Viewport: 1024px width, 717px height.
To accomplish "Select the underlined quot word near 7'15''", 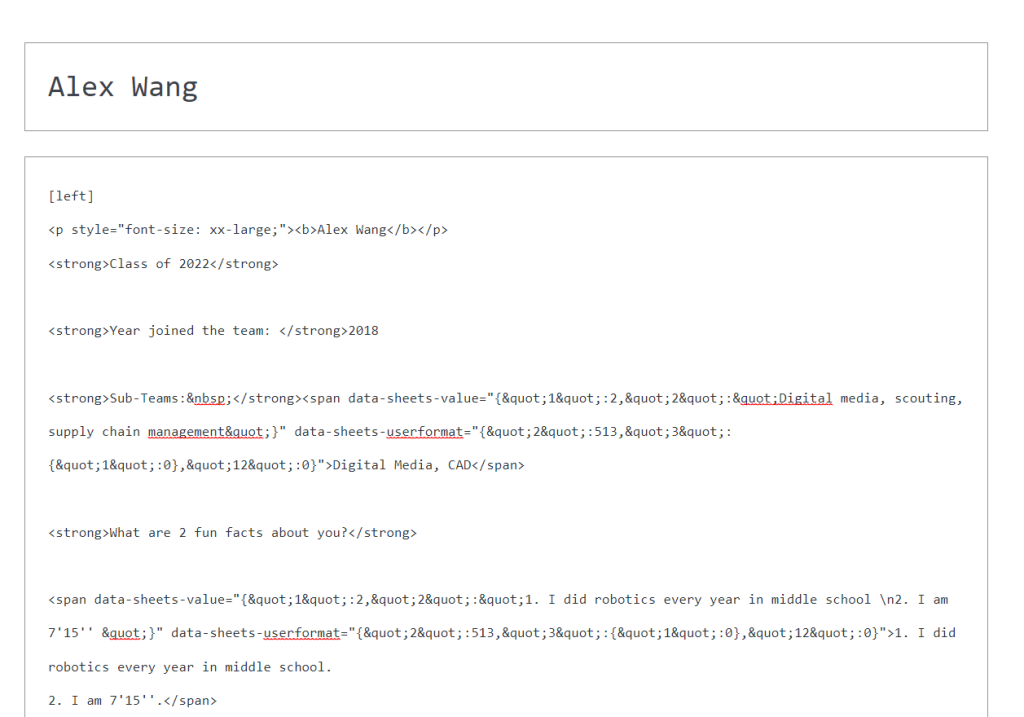I will [x=127, y=633].
